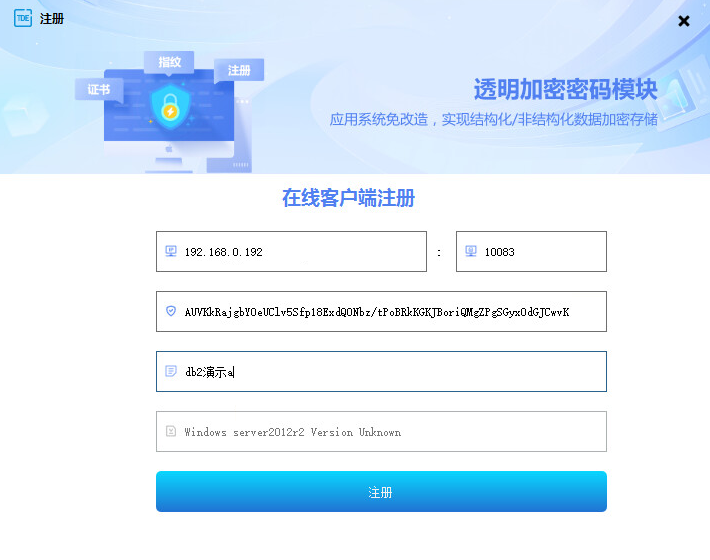Click the 证书 bubble in the banner
The width and height of the screenshot is (710, 560).
point(99,89)
